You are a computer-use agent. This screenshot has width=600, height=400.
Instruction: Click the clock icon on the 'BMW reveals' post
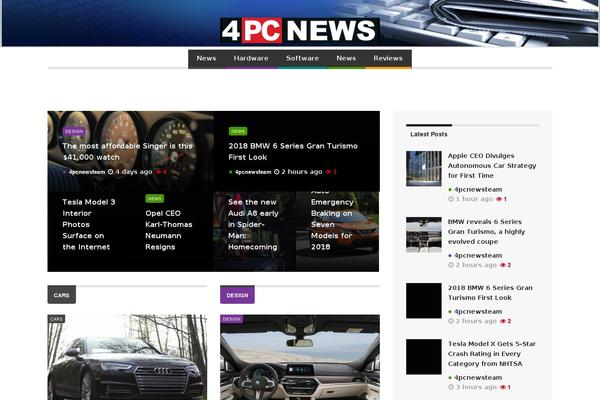point(451,265)
